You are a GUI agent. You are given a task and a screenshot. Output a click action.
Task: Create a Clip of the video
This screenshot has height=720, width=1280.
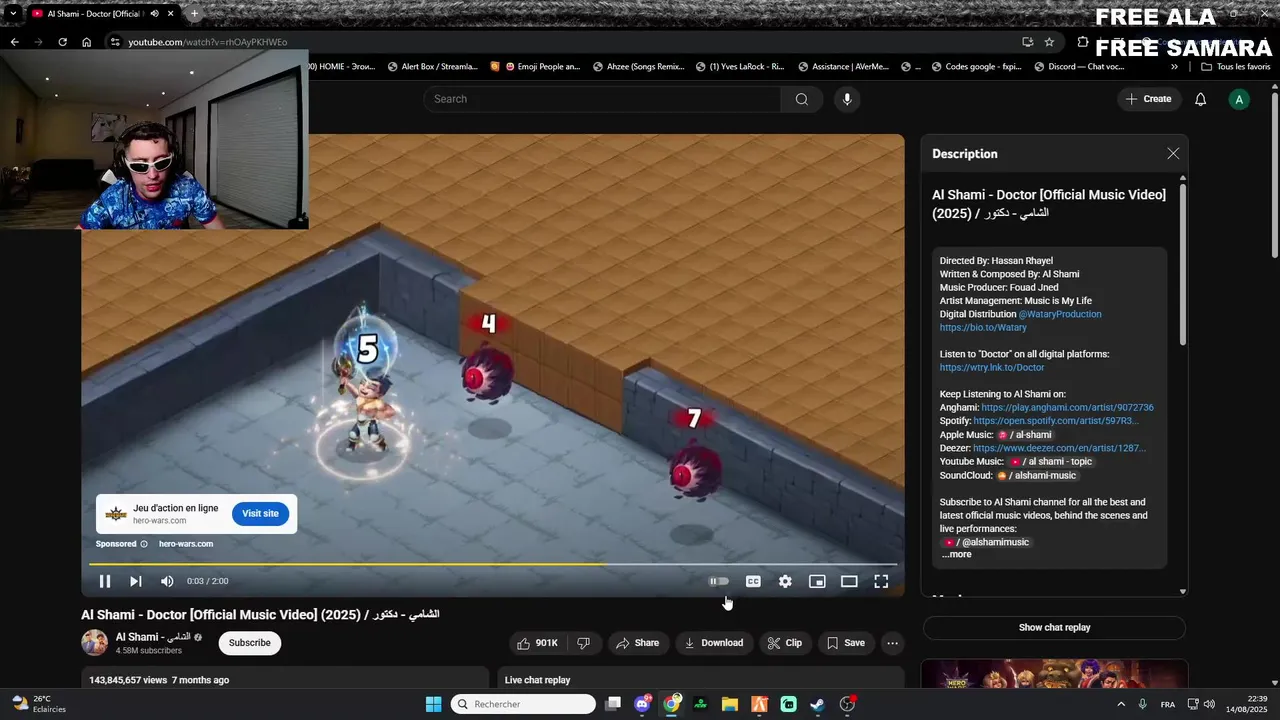pos(785,643)
